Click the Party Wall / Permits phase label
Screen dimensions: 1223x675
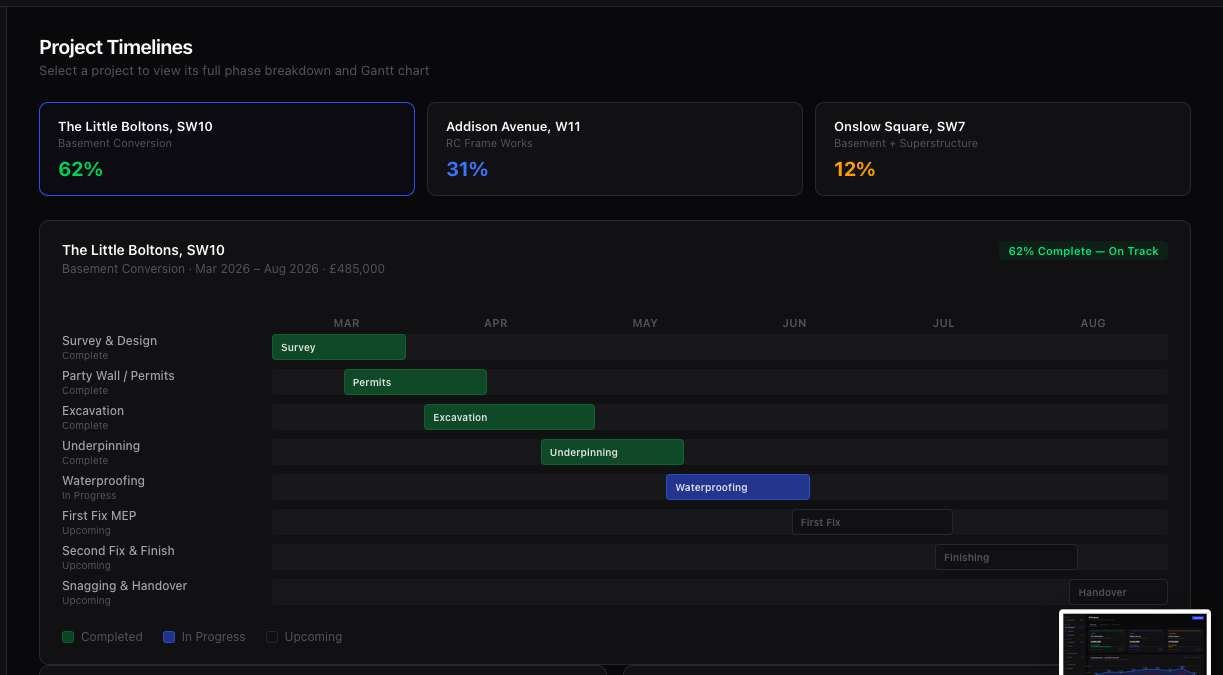(118, 376)
